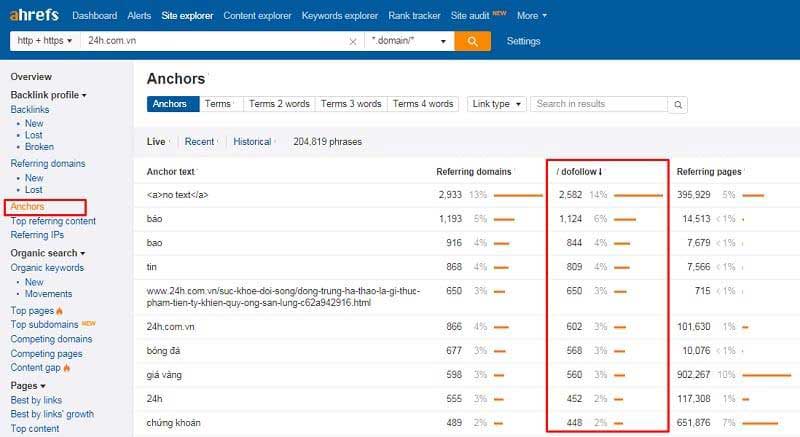Screen dimensions: 800x437
Task: Open the Link type filter dropdown
Action: coord(496,104)
